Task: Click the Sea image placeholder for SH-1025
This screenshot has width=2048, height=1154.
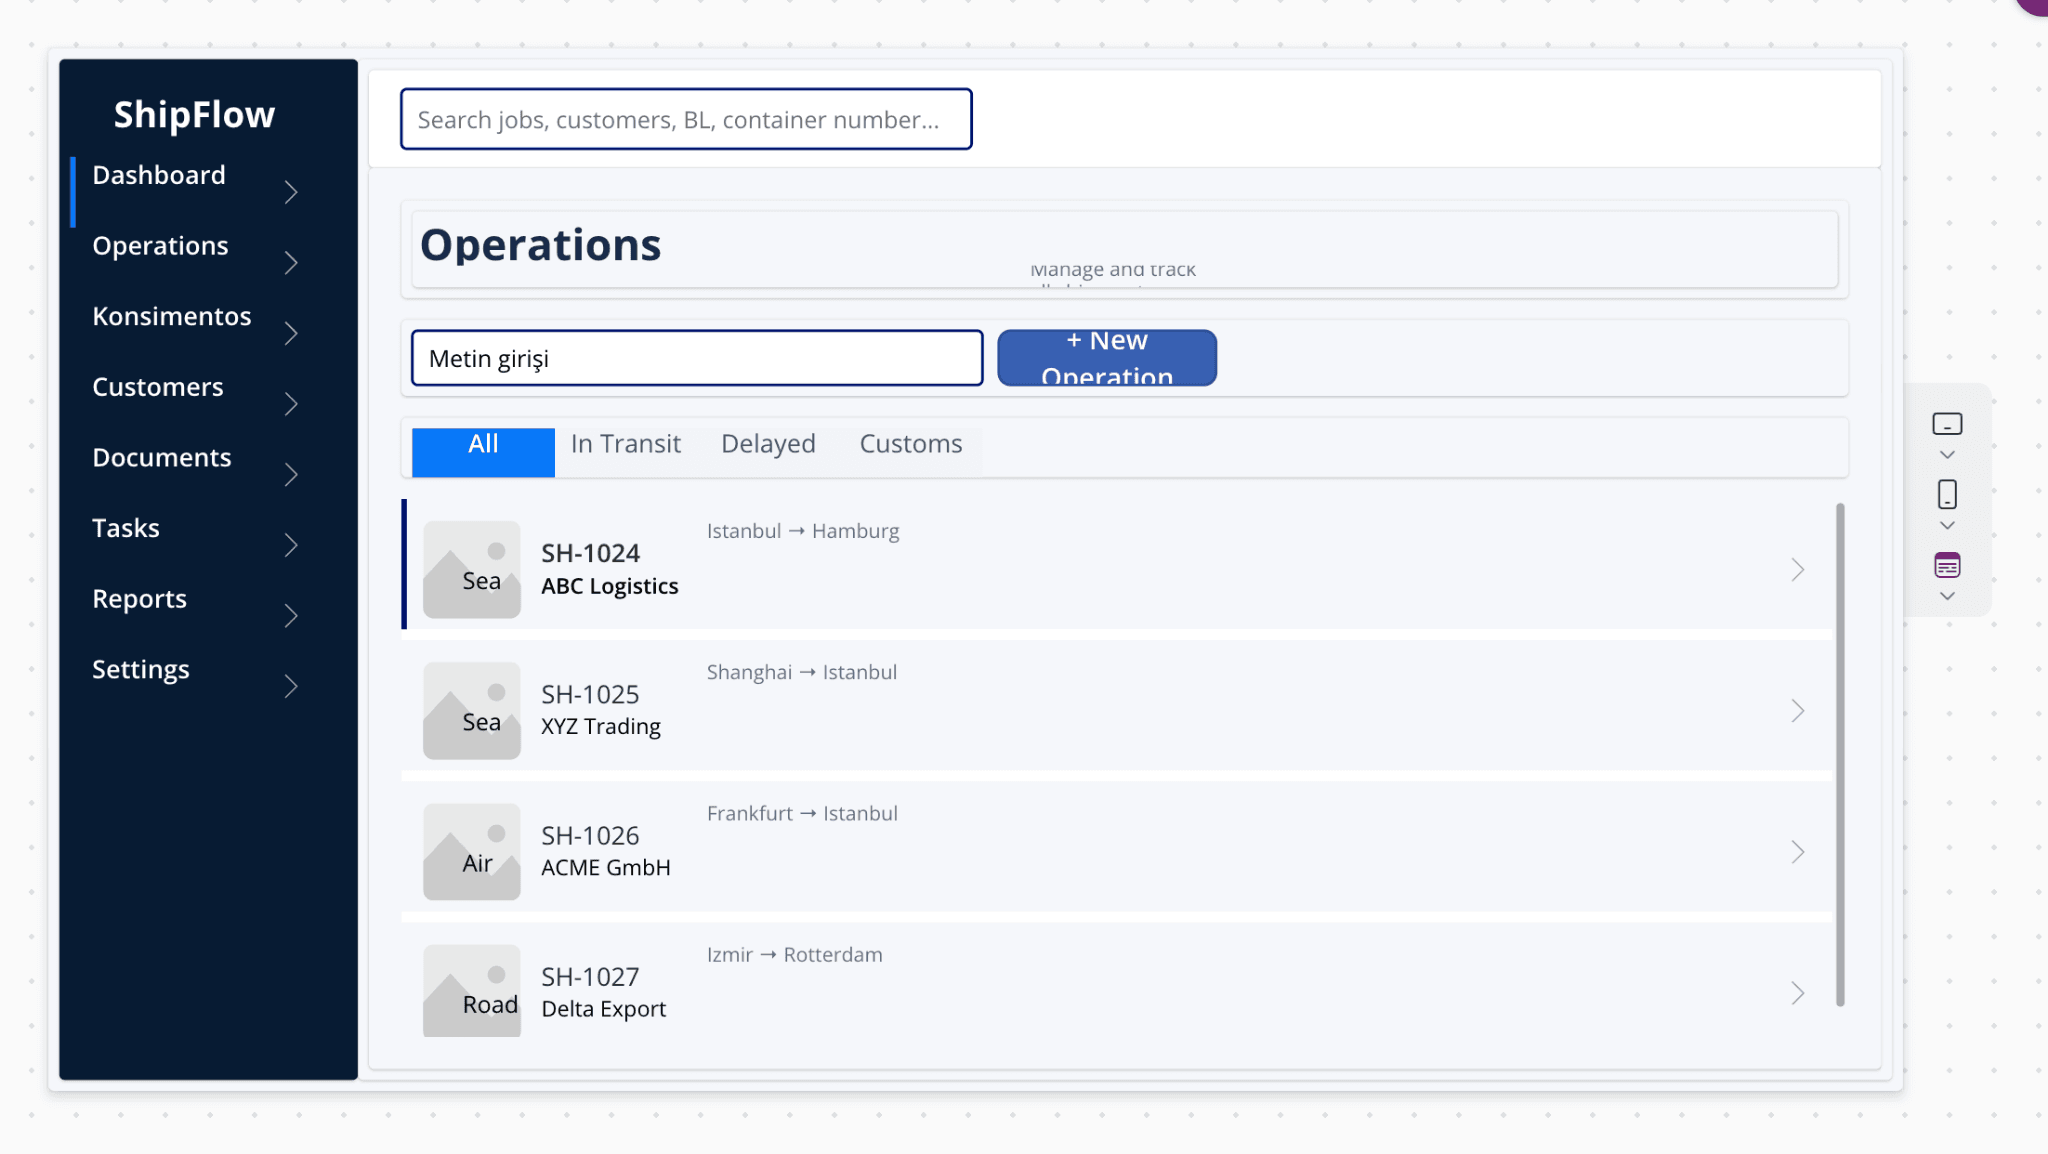Action: pyautogui.click(x=471, y=710)
